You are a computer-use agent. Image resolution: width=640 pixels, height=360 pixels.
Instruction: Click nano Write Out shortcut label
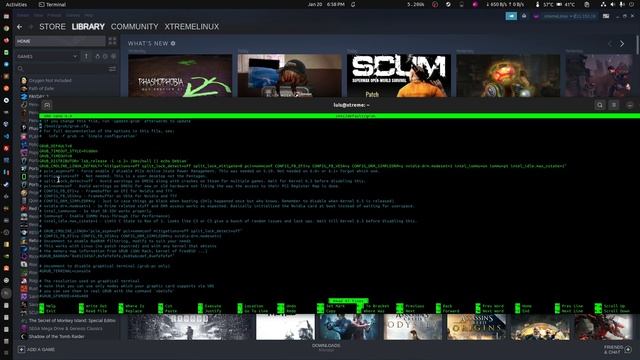96,306
